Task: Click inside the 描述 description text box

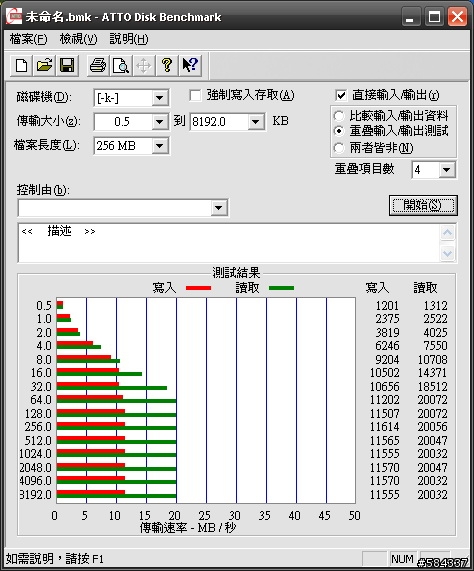Action: click(x=229, y=243)
